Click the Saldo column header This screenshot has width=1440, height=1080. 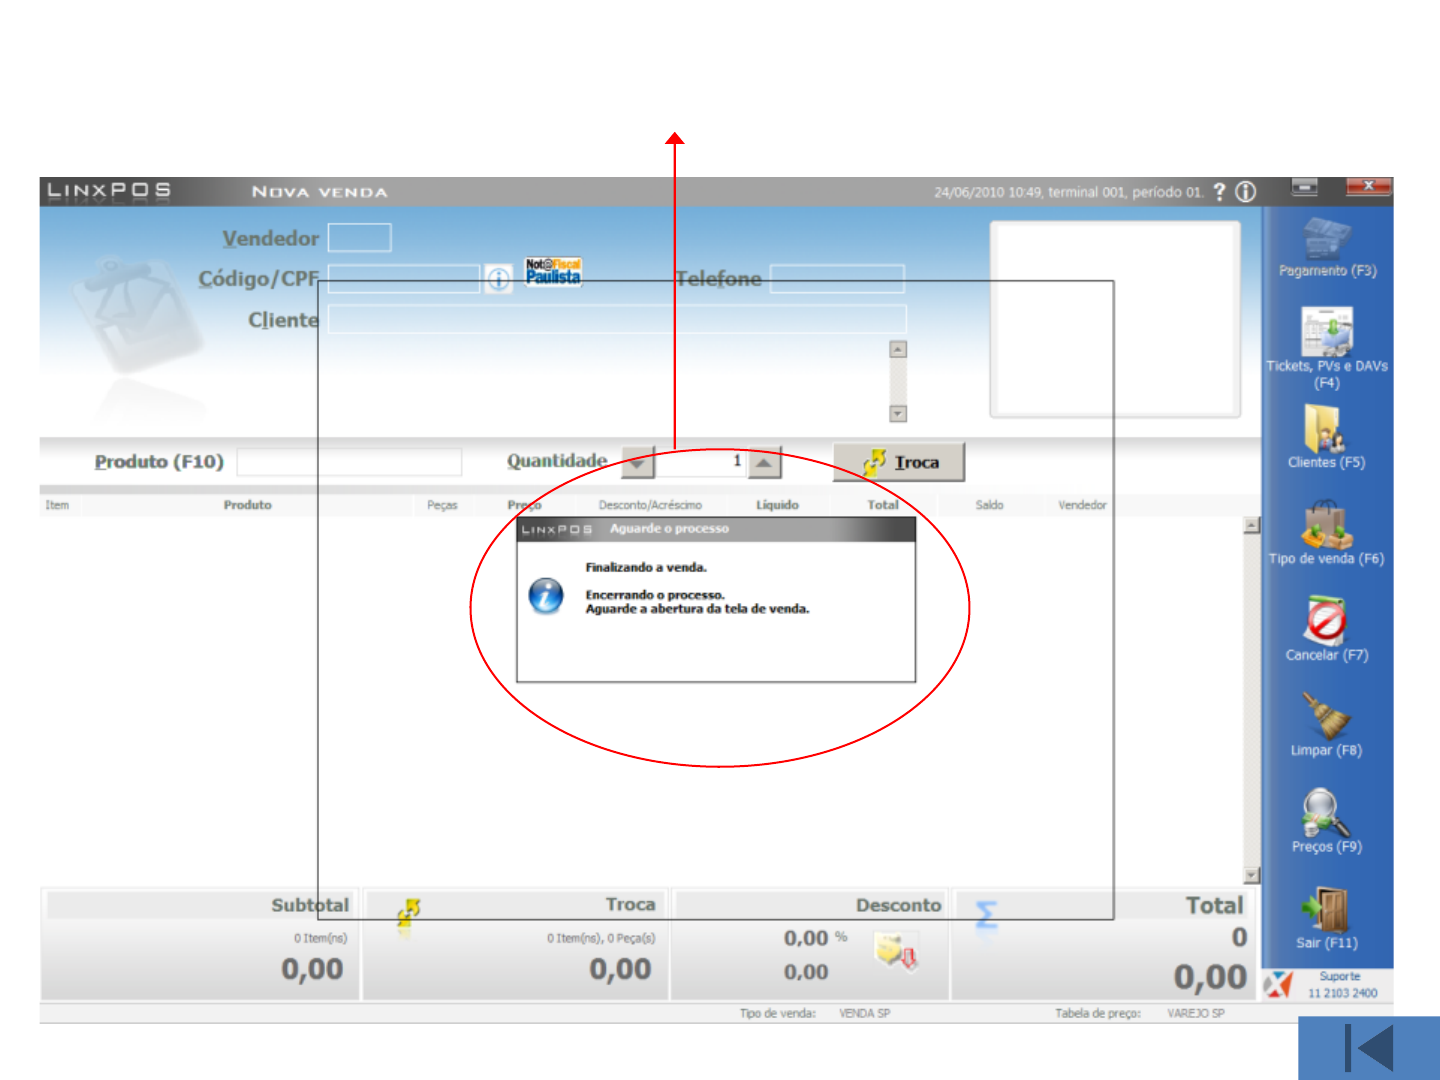point(989,505)
